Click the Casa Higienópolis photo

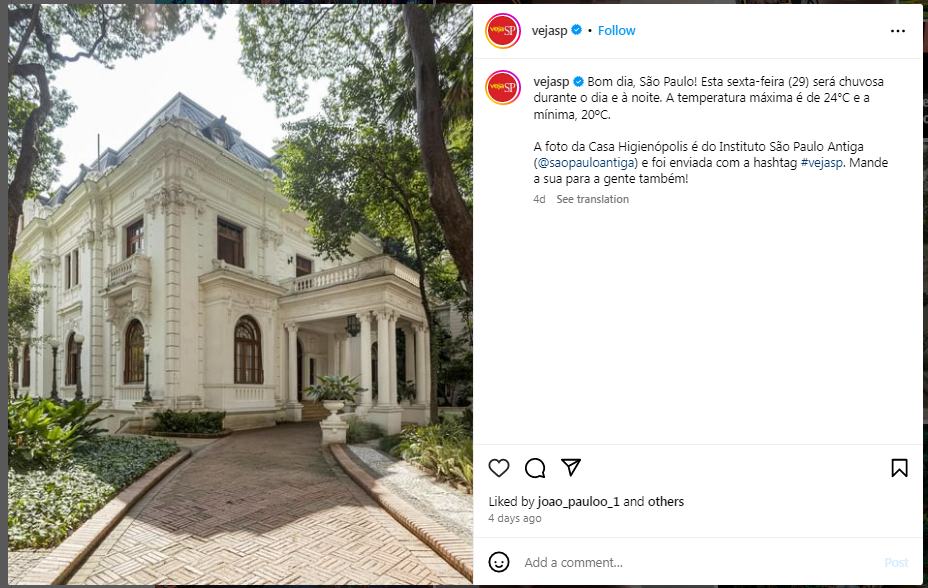(240, 294)
